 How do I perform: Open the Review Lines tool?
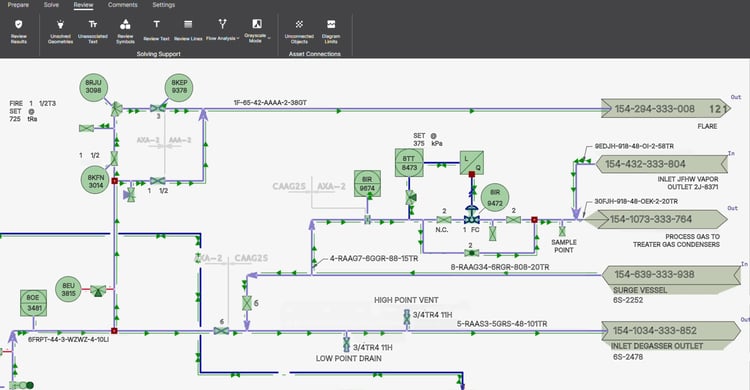(x=188, y=31)
